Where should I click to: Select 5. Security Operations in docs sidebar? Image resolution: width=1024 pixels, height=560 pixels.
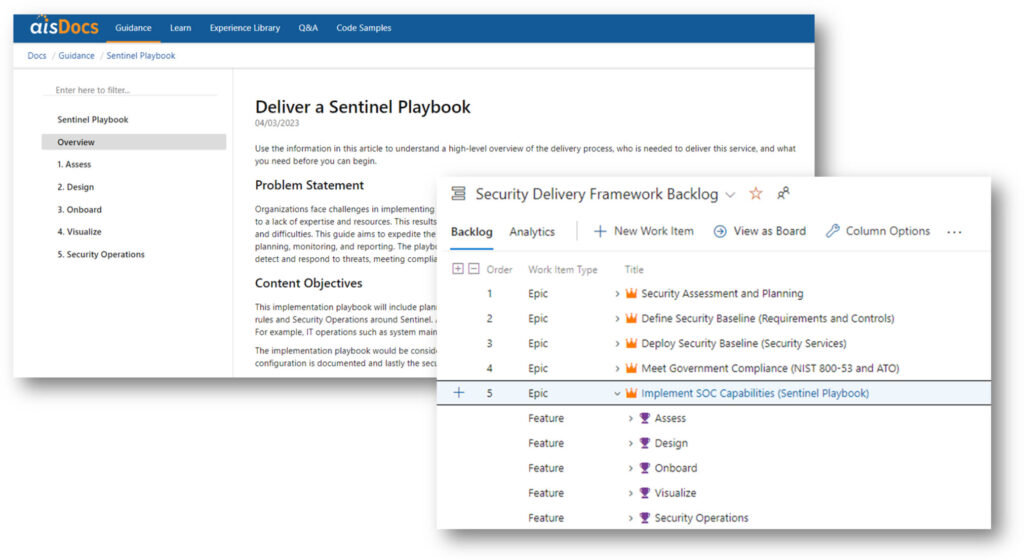[101, 255]
